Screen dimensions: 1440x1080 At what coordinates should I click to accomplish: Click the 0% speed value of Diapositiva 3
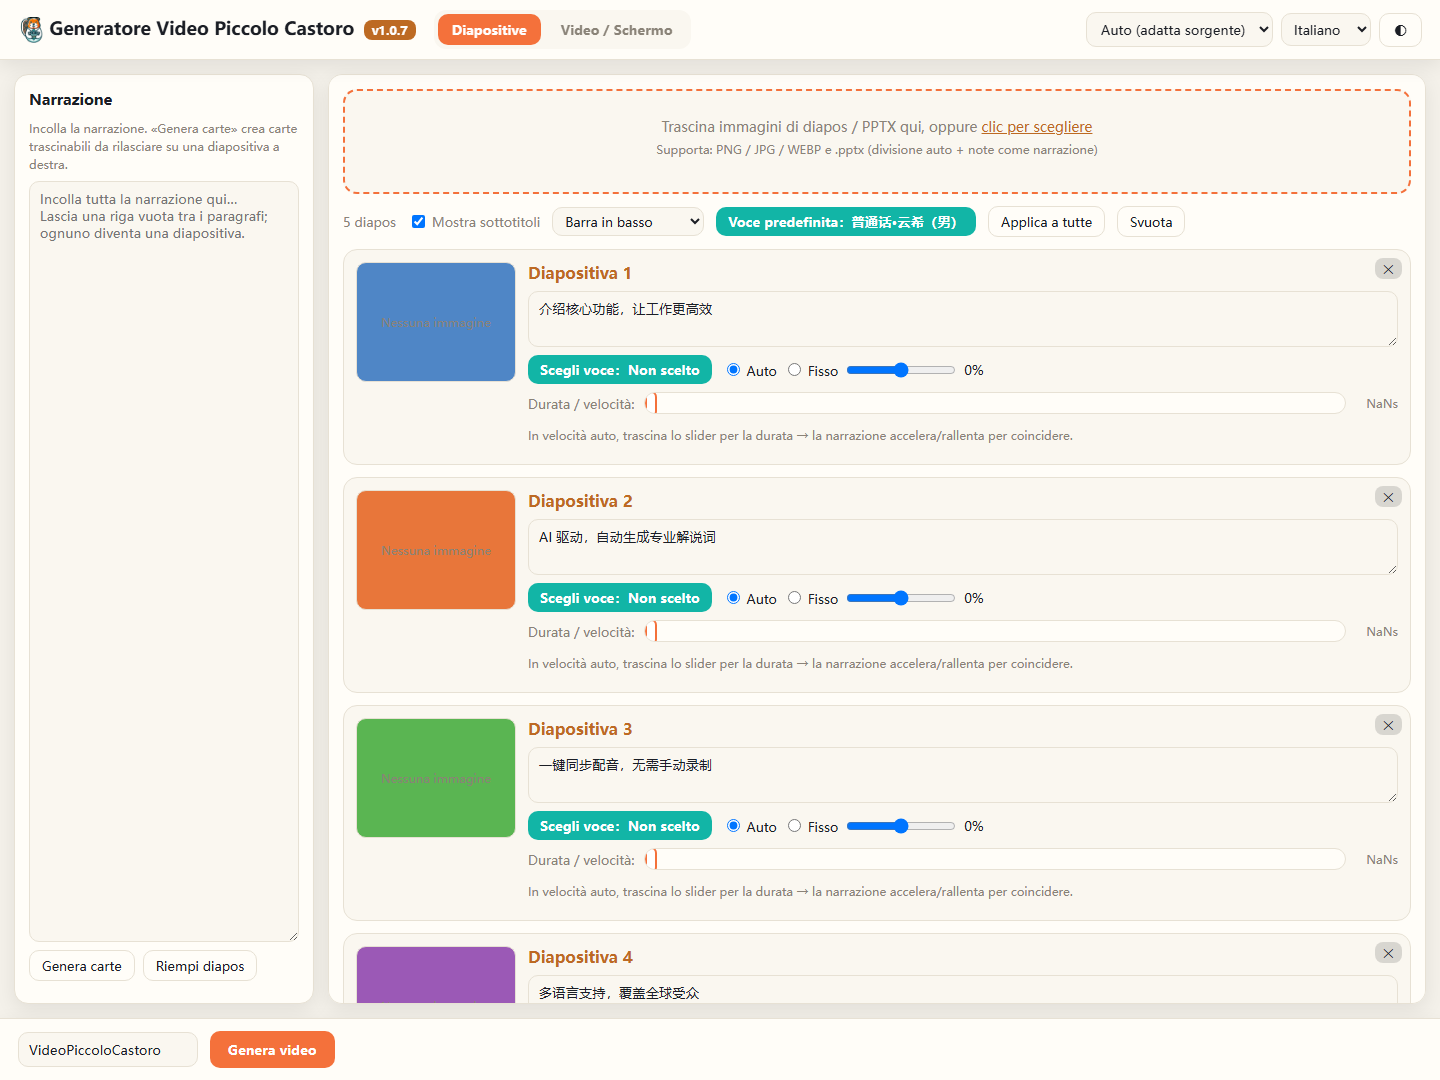click(974, 826)
